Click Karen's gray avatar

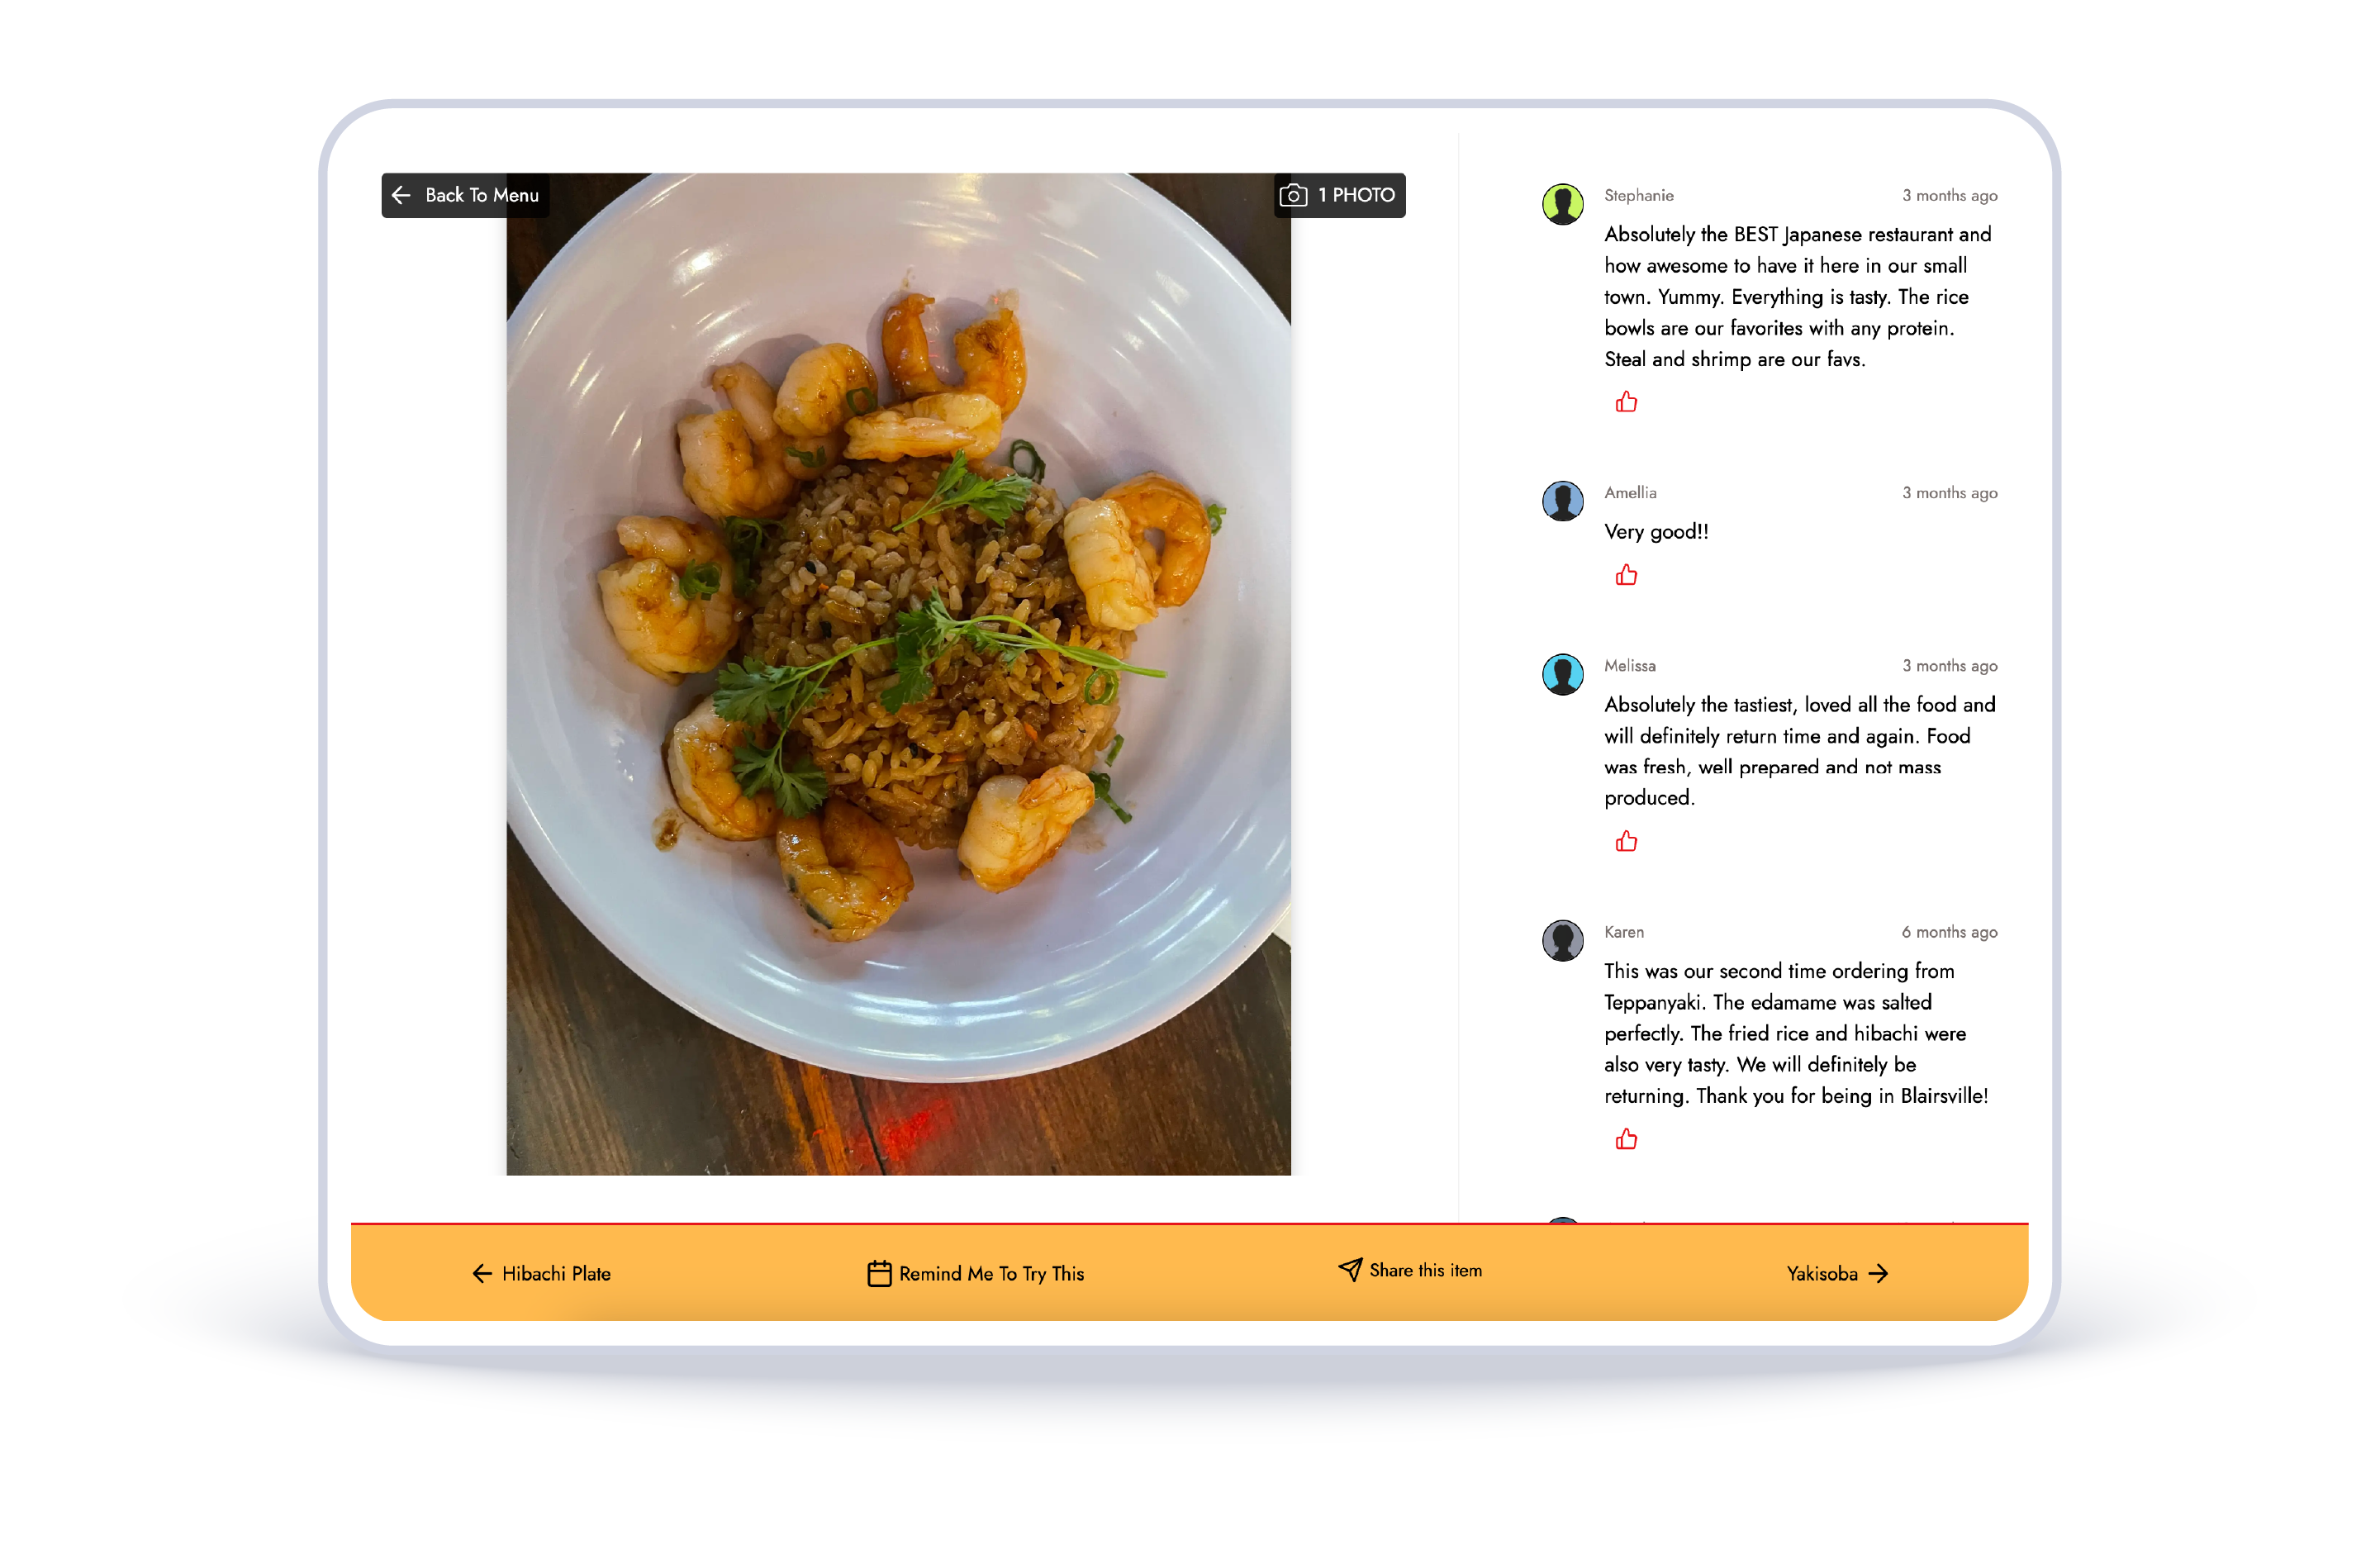1562,940
